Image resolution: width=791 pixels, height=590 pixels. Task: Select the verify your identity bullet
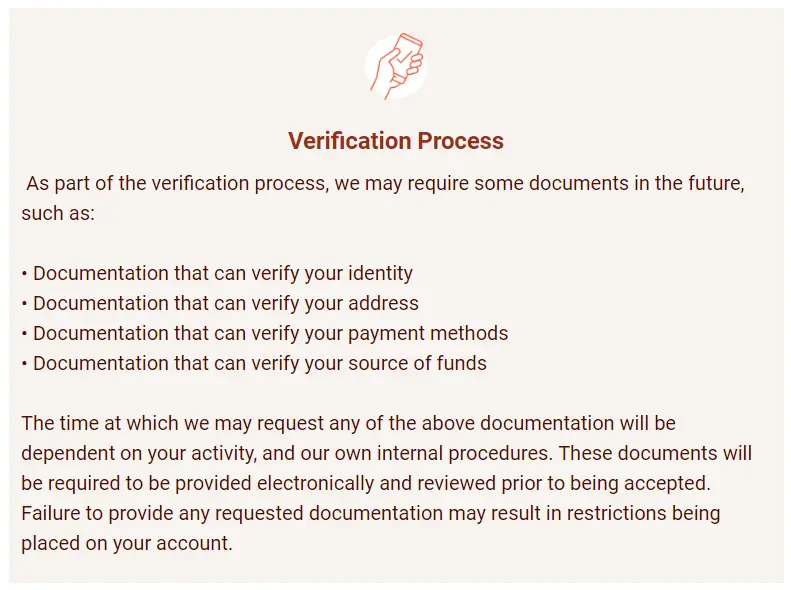point(217,273)
